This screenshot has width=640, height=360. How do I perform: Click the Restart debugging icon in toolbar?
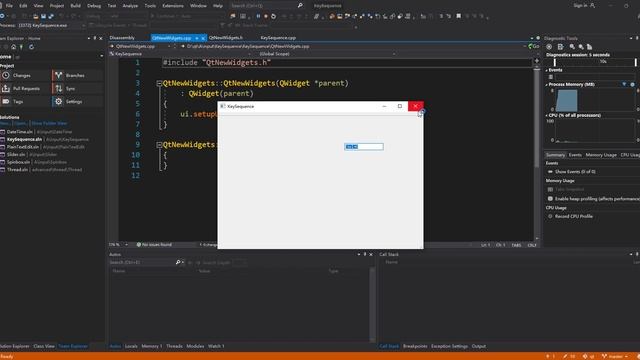pyautogui.click(x=273, y=16)
